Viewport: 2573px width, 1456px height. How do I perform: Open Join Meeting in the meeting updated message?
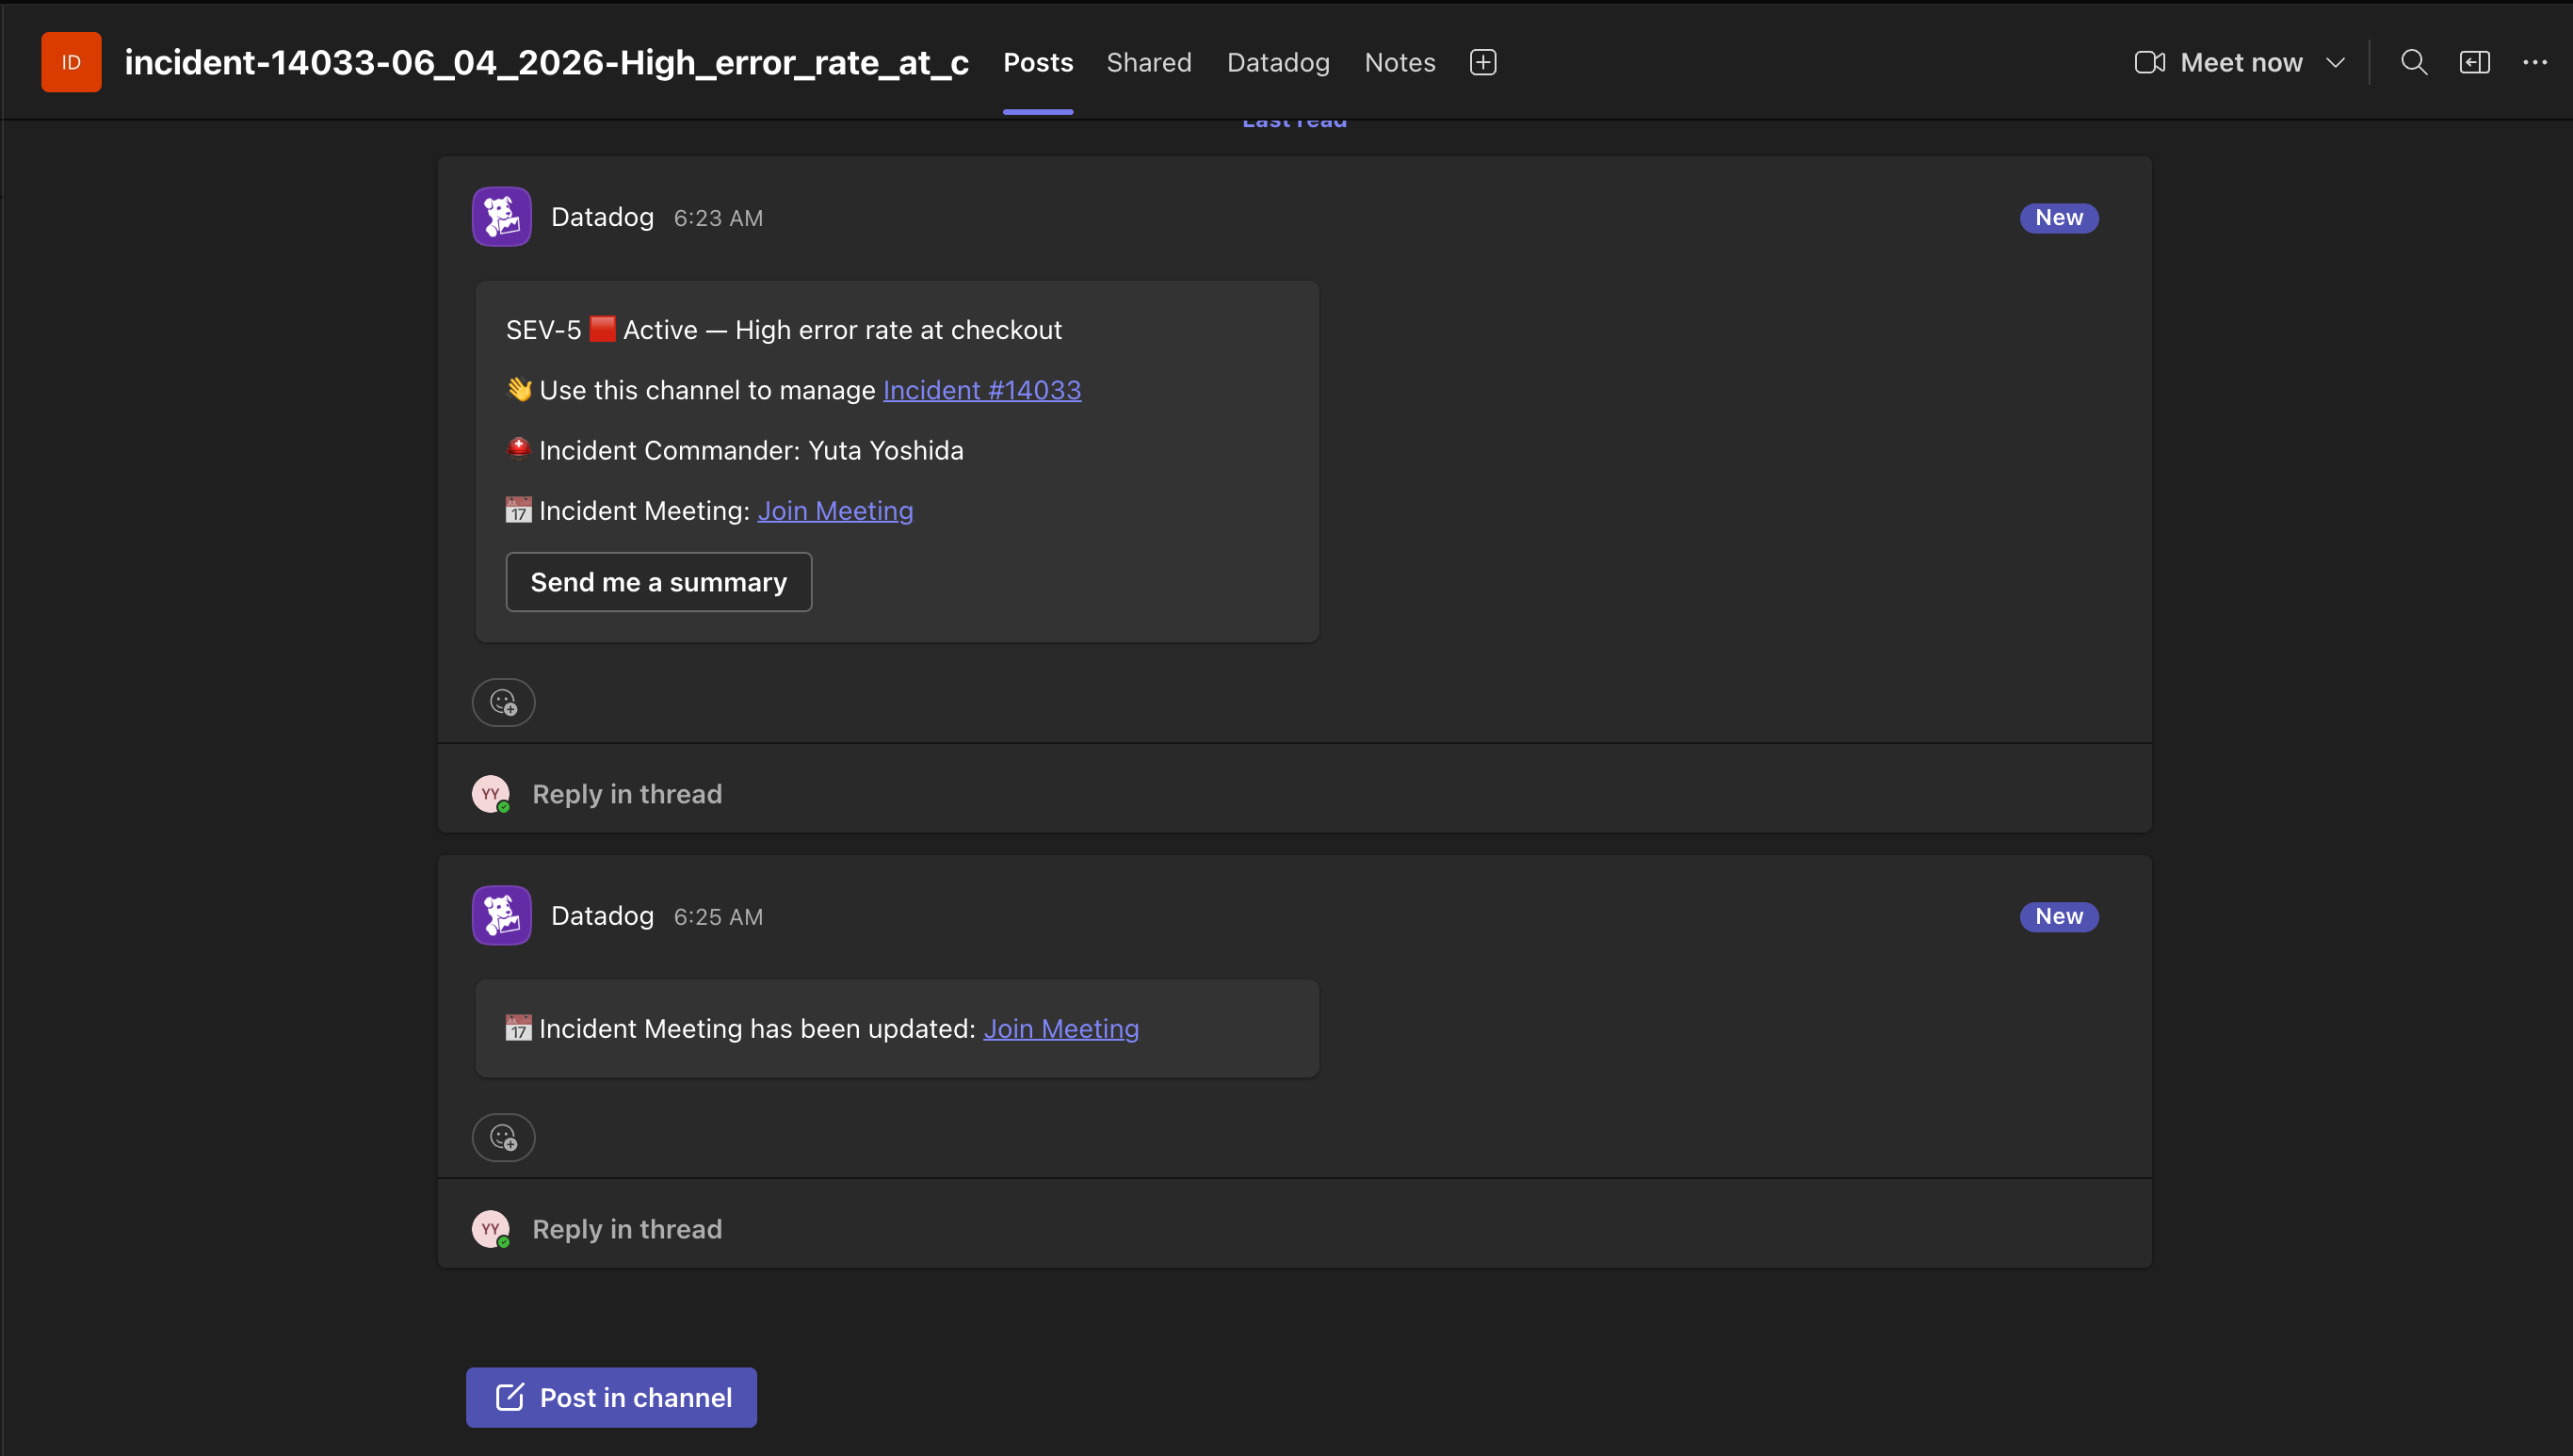1061,1029
